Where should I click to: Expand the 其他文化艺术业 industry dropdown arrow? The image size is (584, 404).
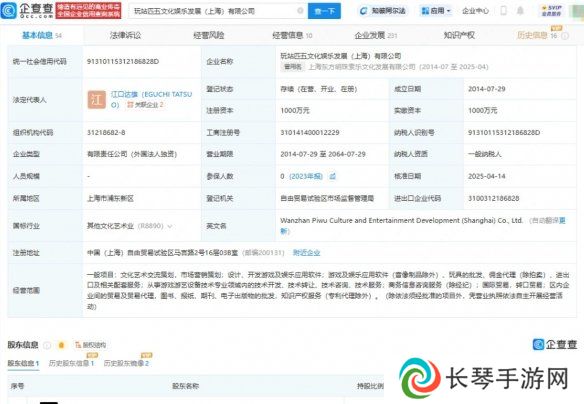[x=170, y=226]
